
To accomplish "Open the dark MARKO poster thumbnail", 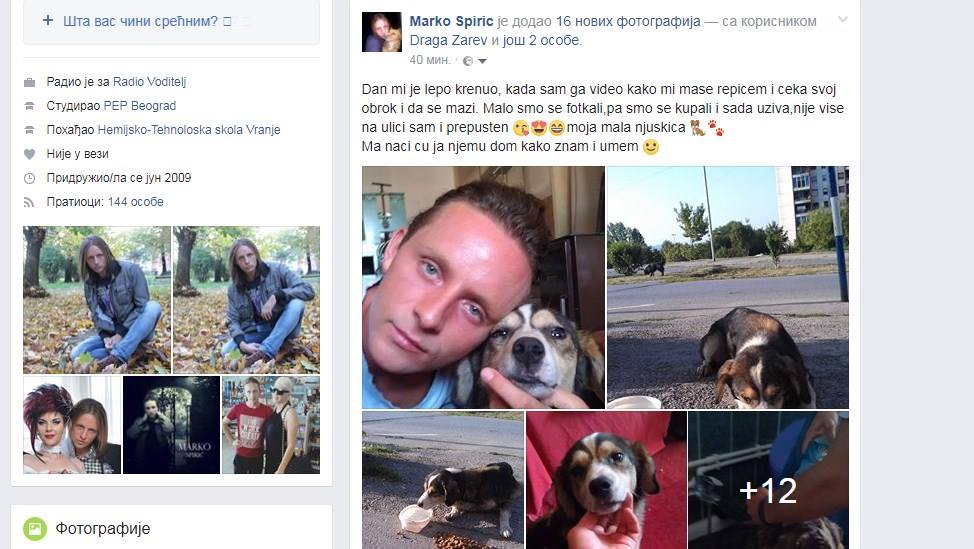I will (171, 425).
